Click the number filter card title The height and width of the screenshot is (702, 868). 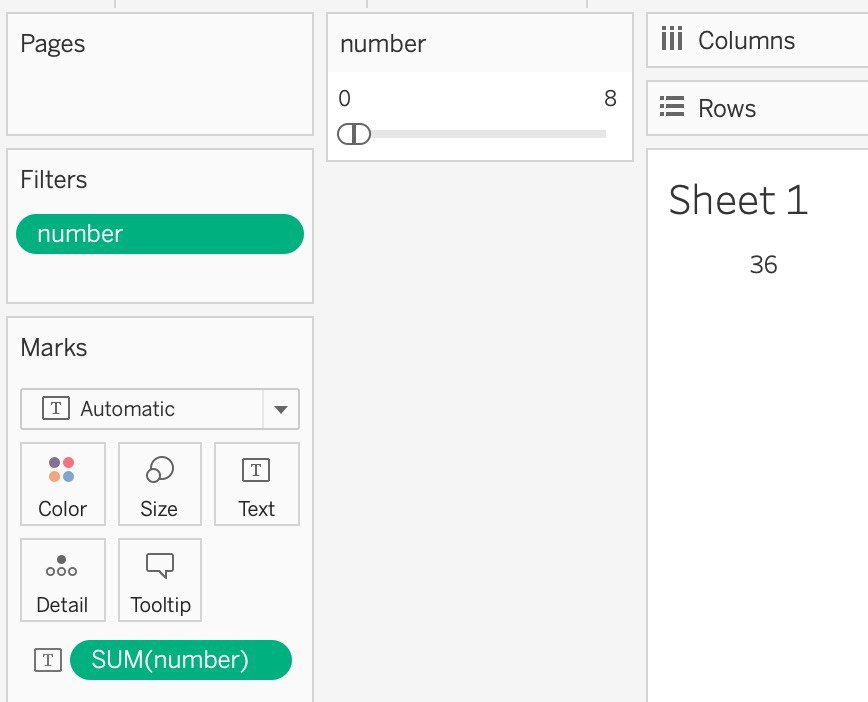tap(383, 44)
